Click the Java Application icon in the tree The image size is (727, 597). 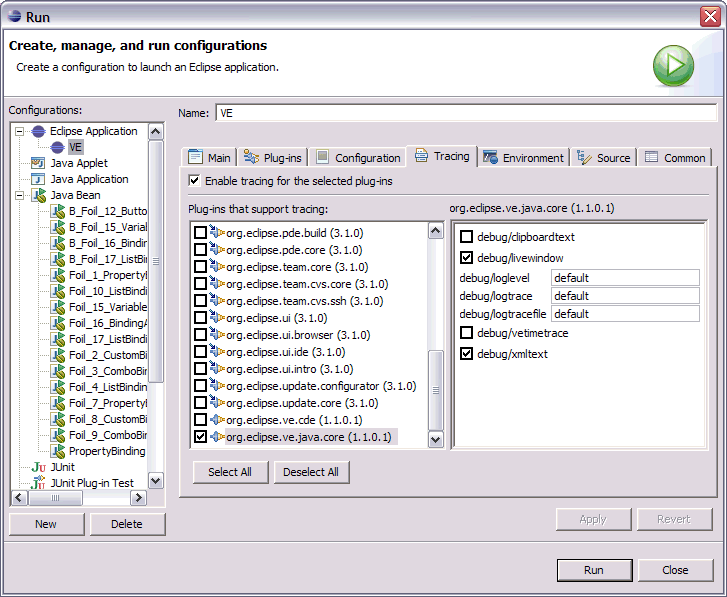coord(38,179)
